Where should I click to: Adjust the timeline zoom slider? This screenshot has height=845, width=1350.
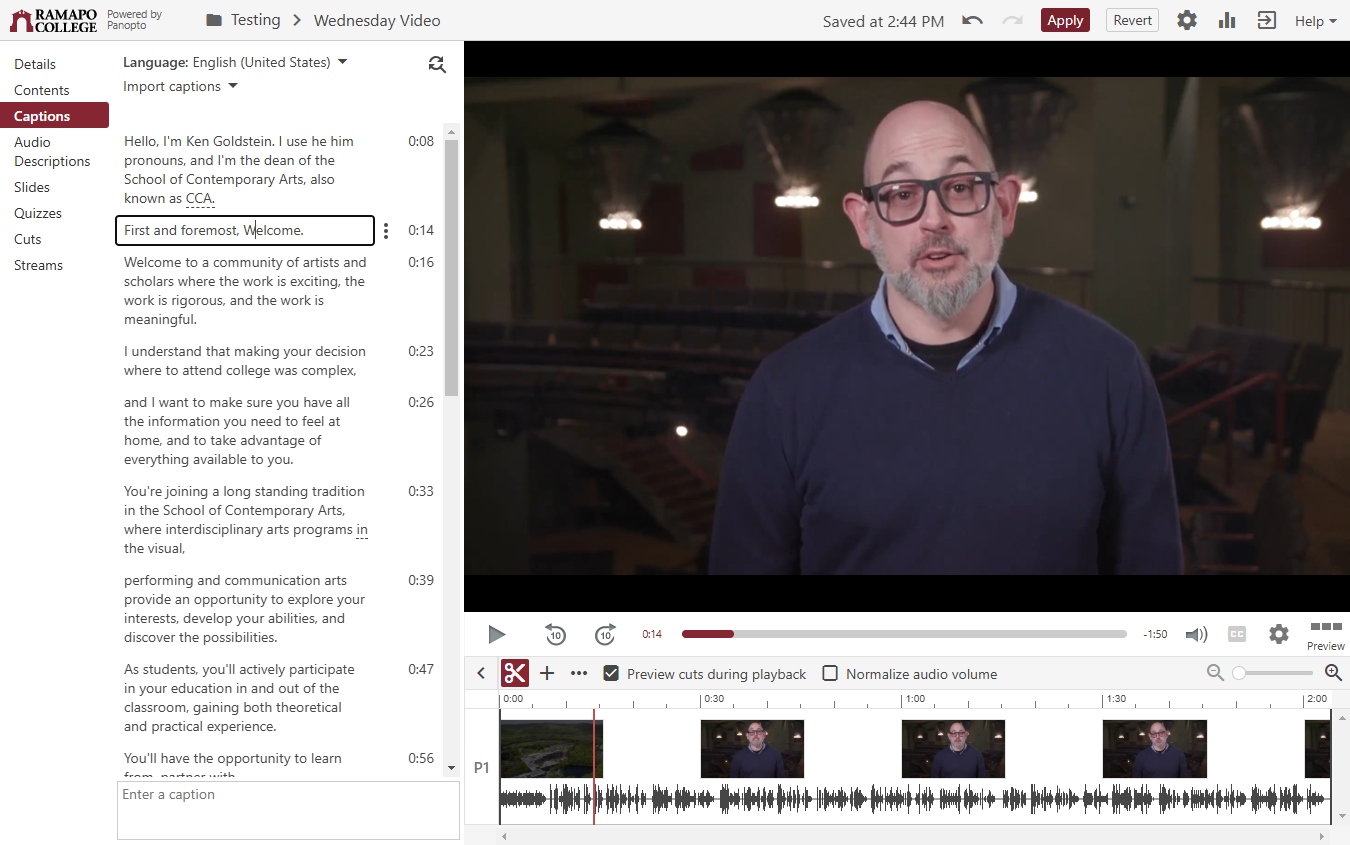point(1272,673)
